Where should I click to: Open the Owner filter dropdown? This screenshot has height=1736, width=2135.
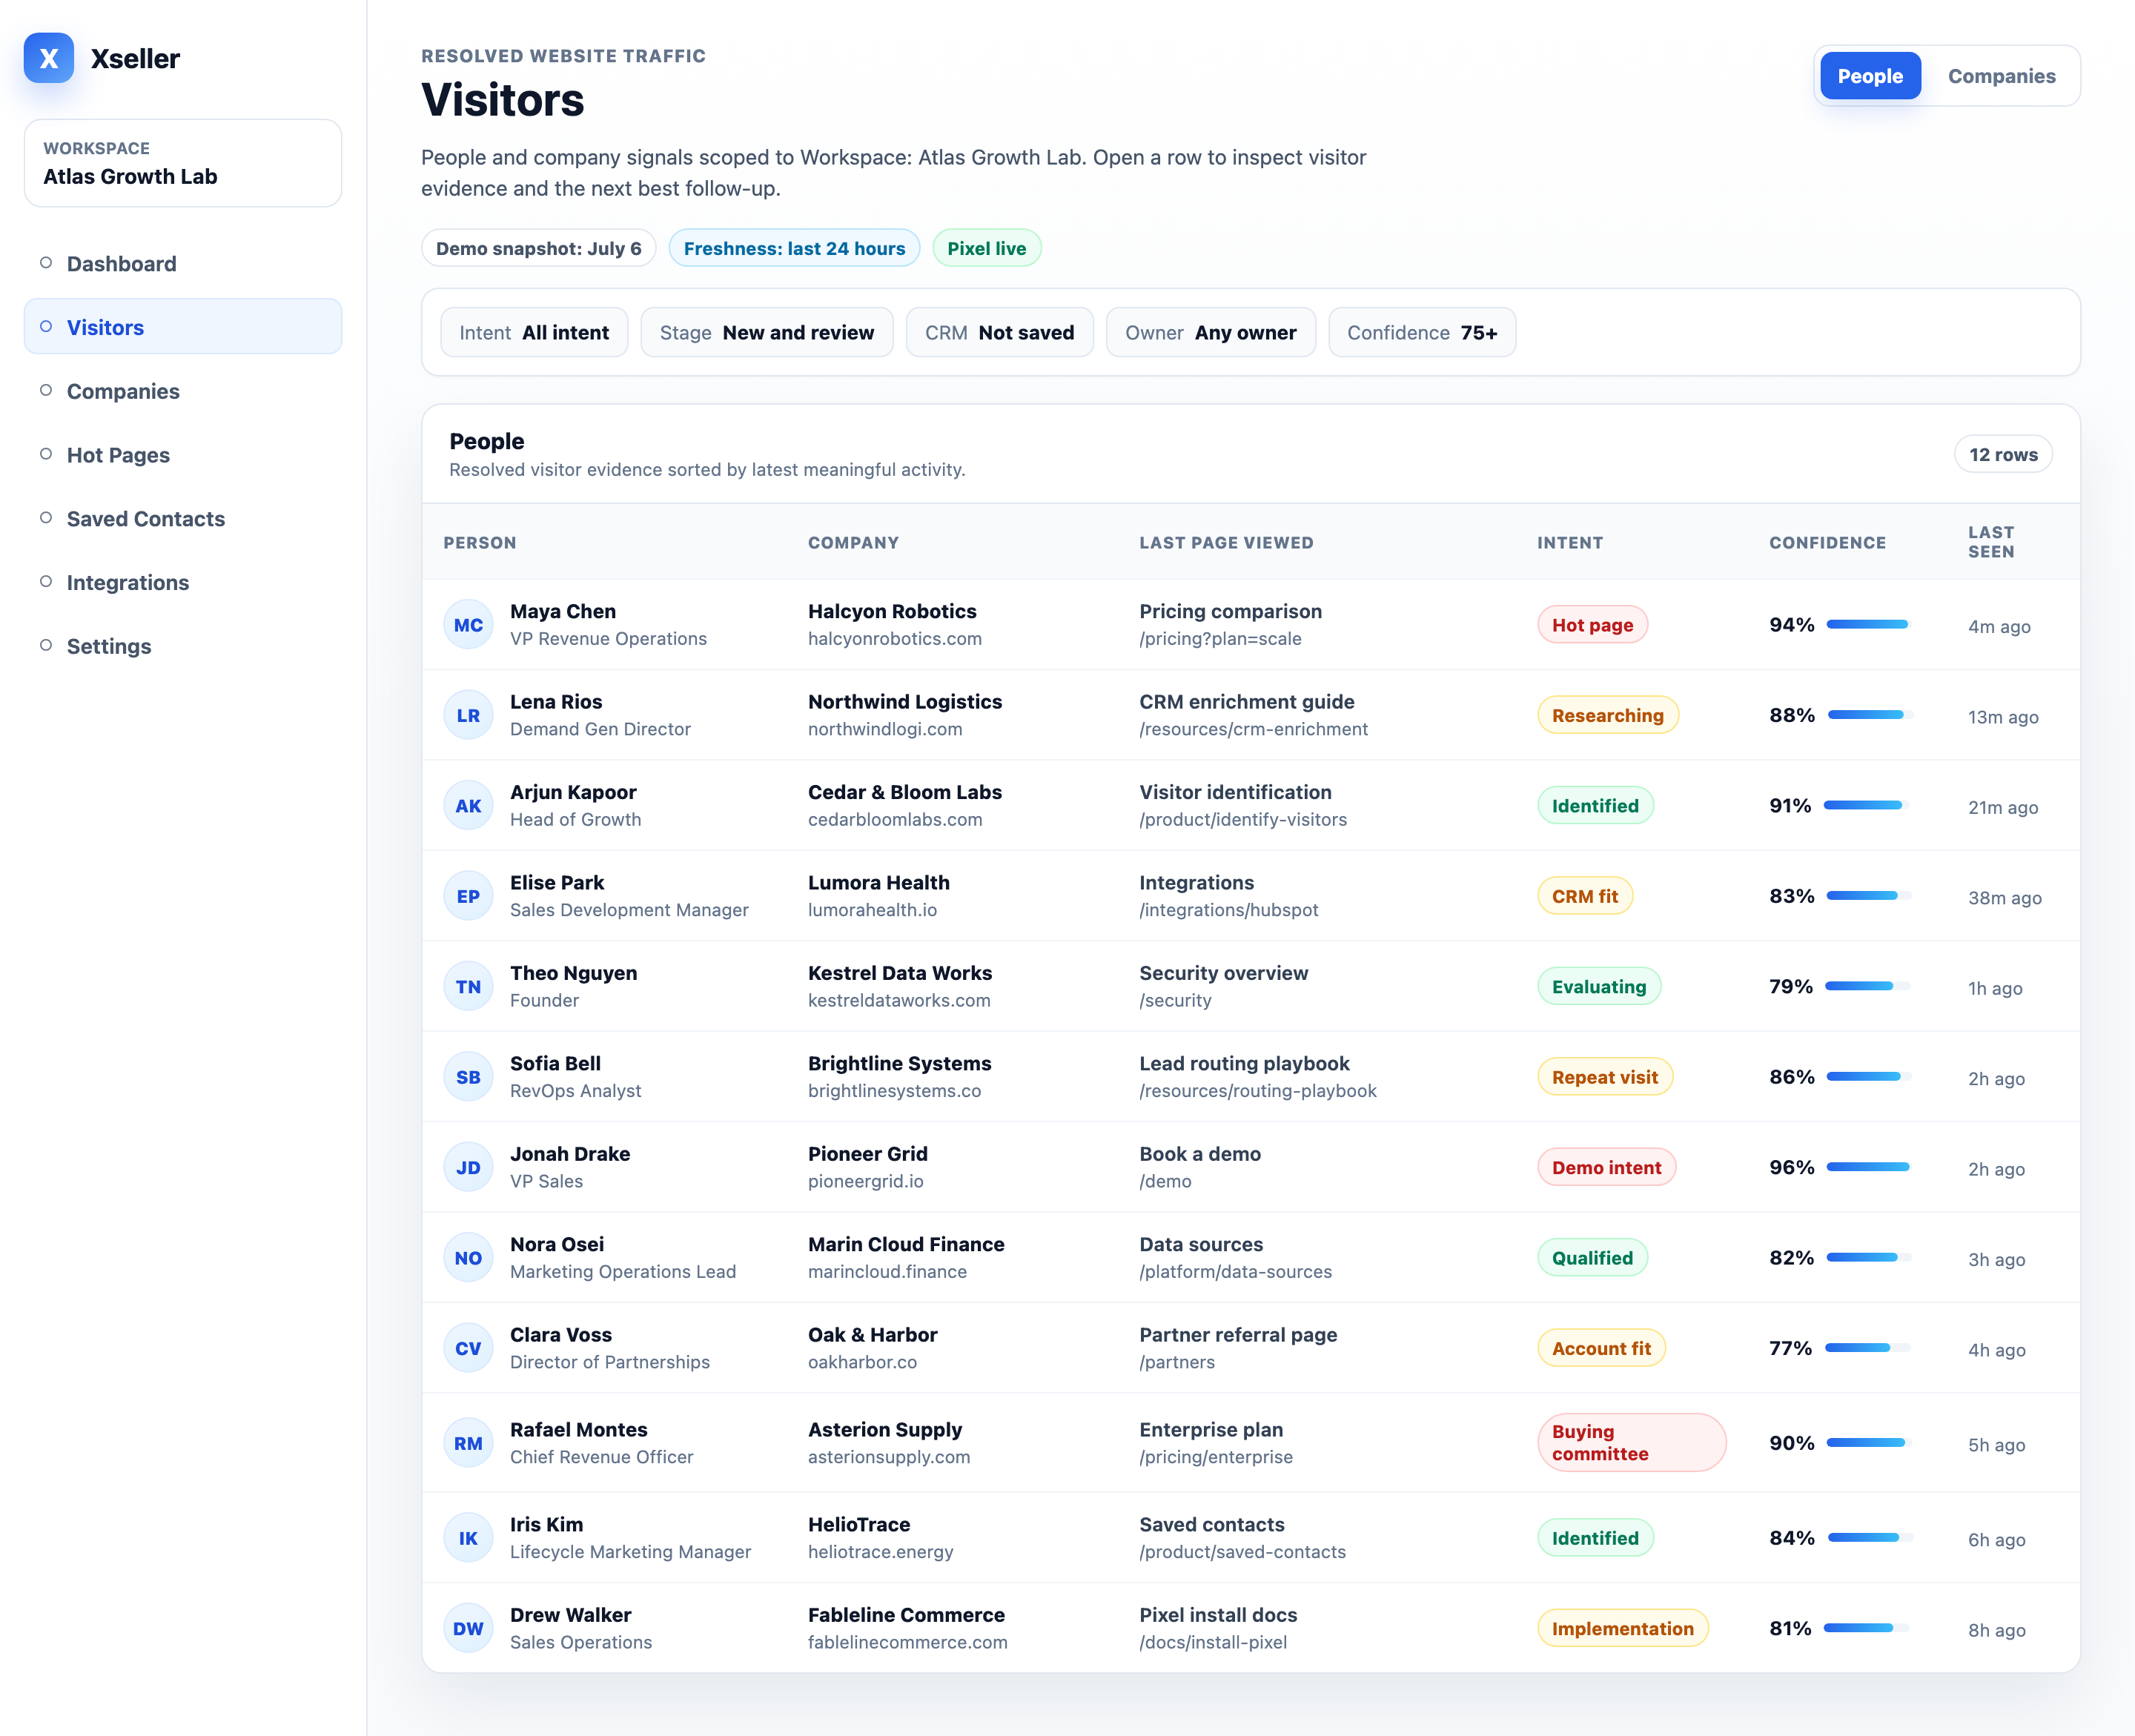click(1211, 332)
